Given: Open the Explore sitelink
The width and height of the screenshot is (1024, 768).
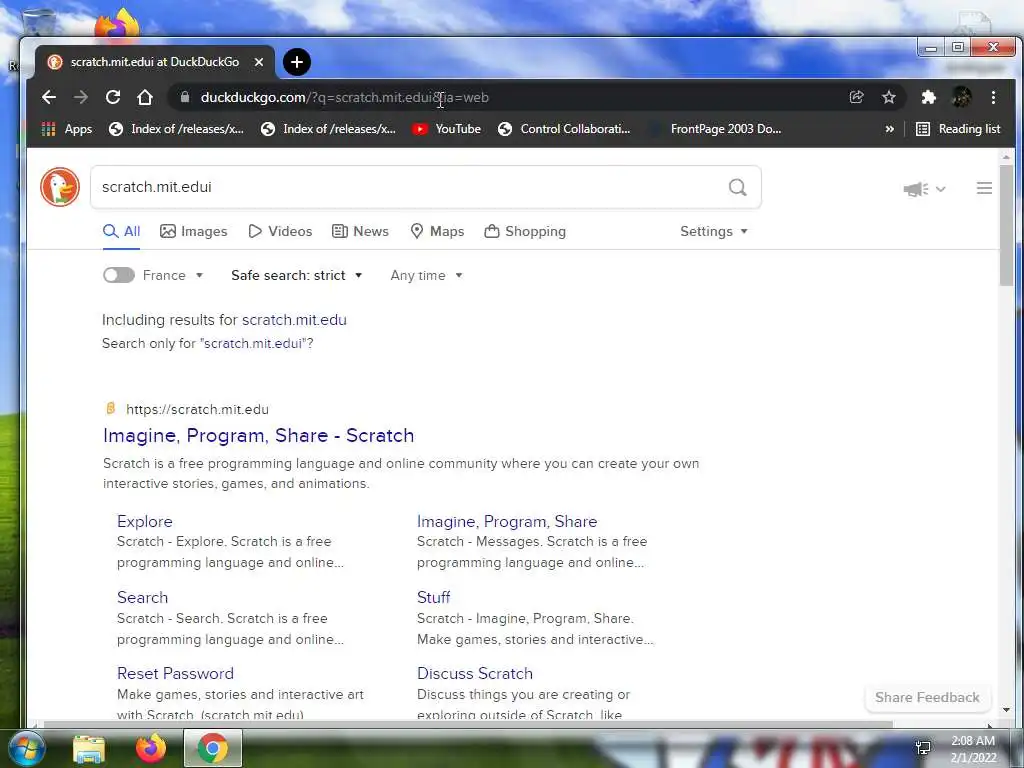Looking at the screenshot, I should [145, 521].
